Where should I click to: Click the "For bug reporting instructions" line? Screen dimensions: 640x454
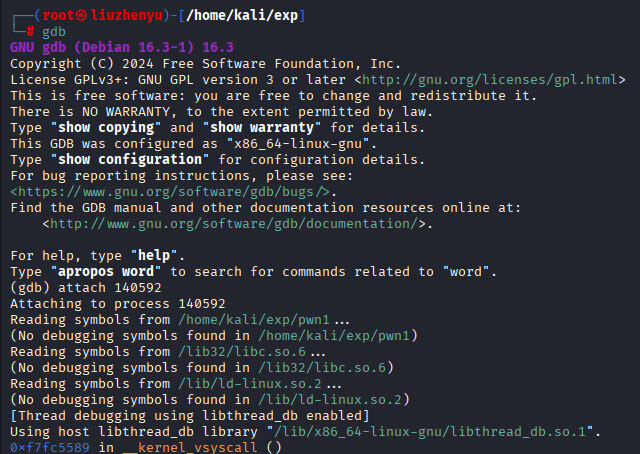click(x=182, y=176)
